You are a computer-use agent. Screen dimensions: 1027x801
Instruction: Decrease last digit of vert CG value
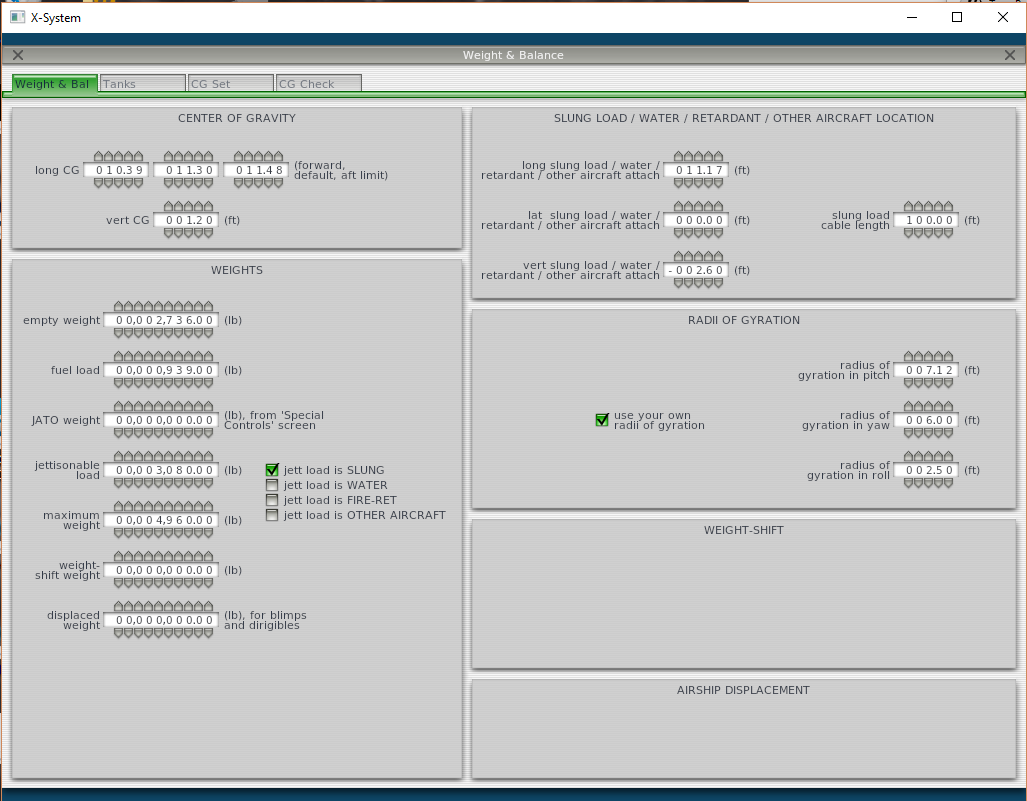(x=209, y=233)
